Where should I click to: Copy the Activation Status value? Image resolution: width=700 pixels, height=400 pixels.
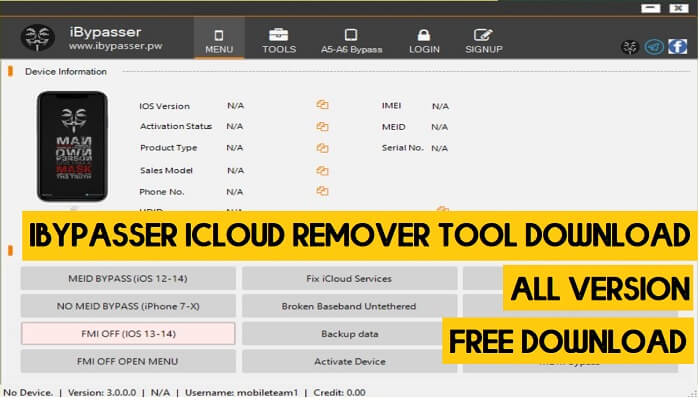point(322,126)
